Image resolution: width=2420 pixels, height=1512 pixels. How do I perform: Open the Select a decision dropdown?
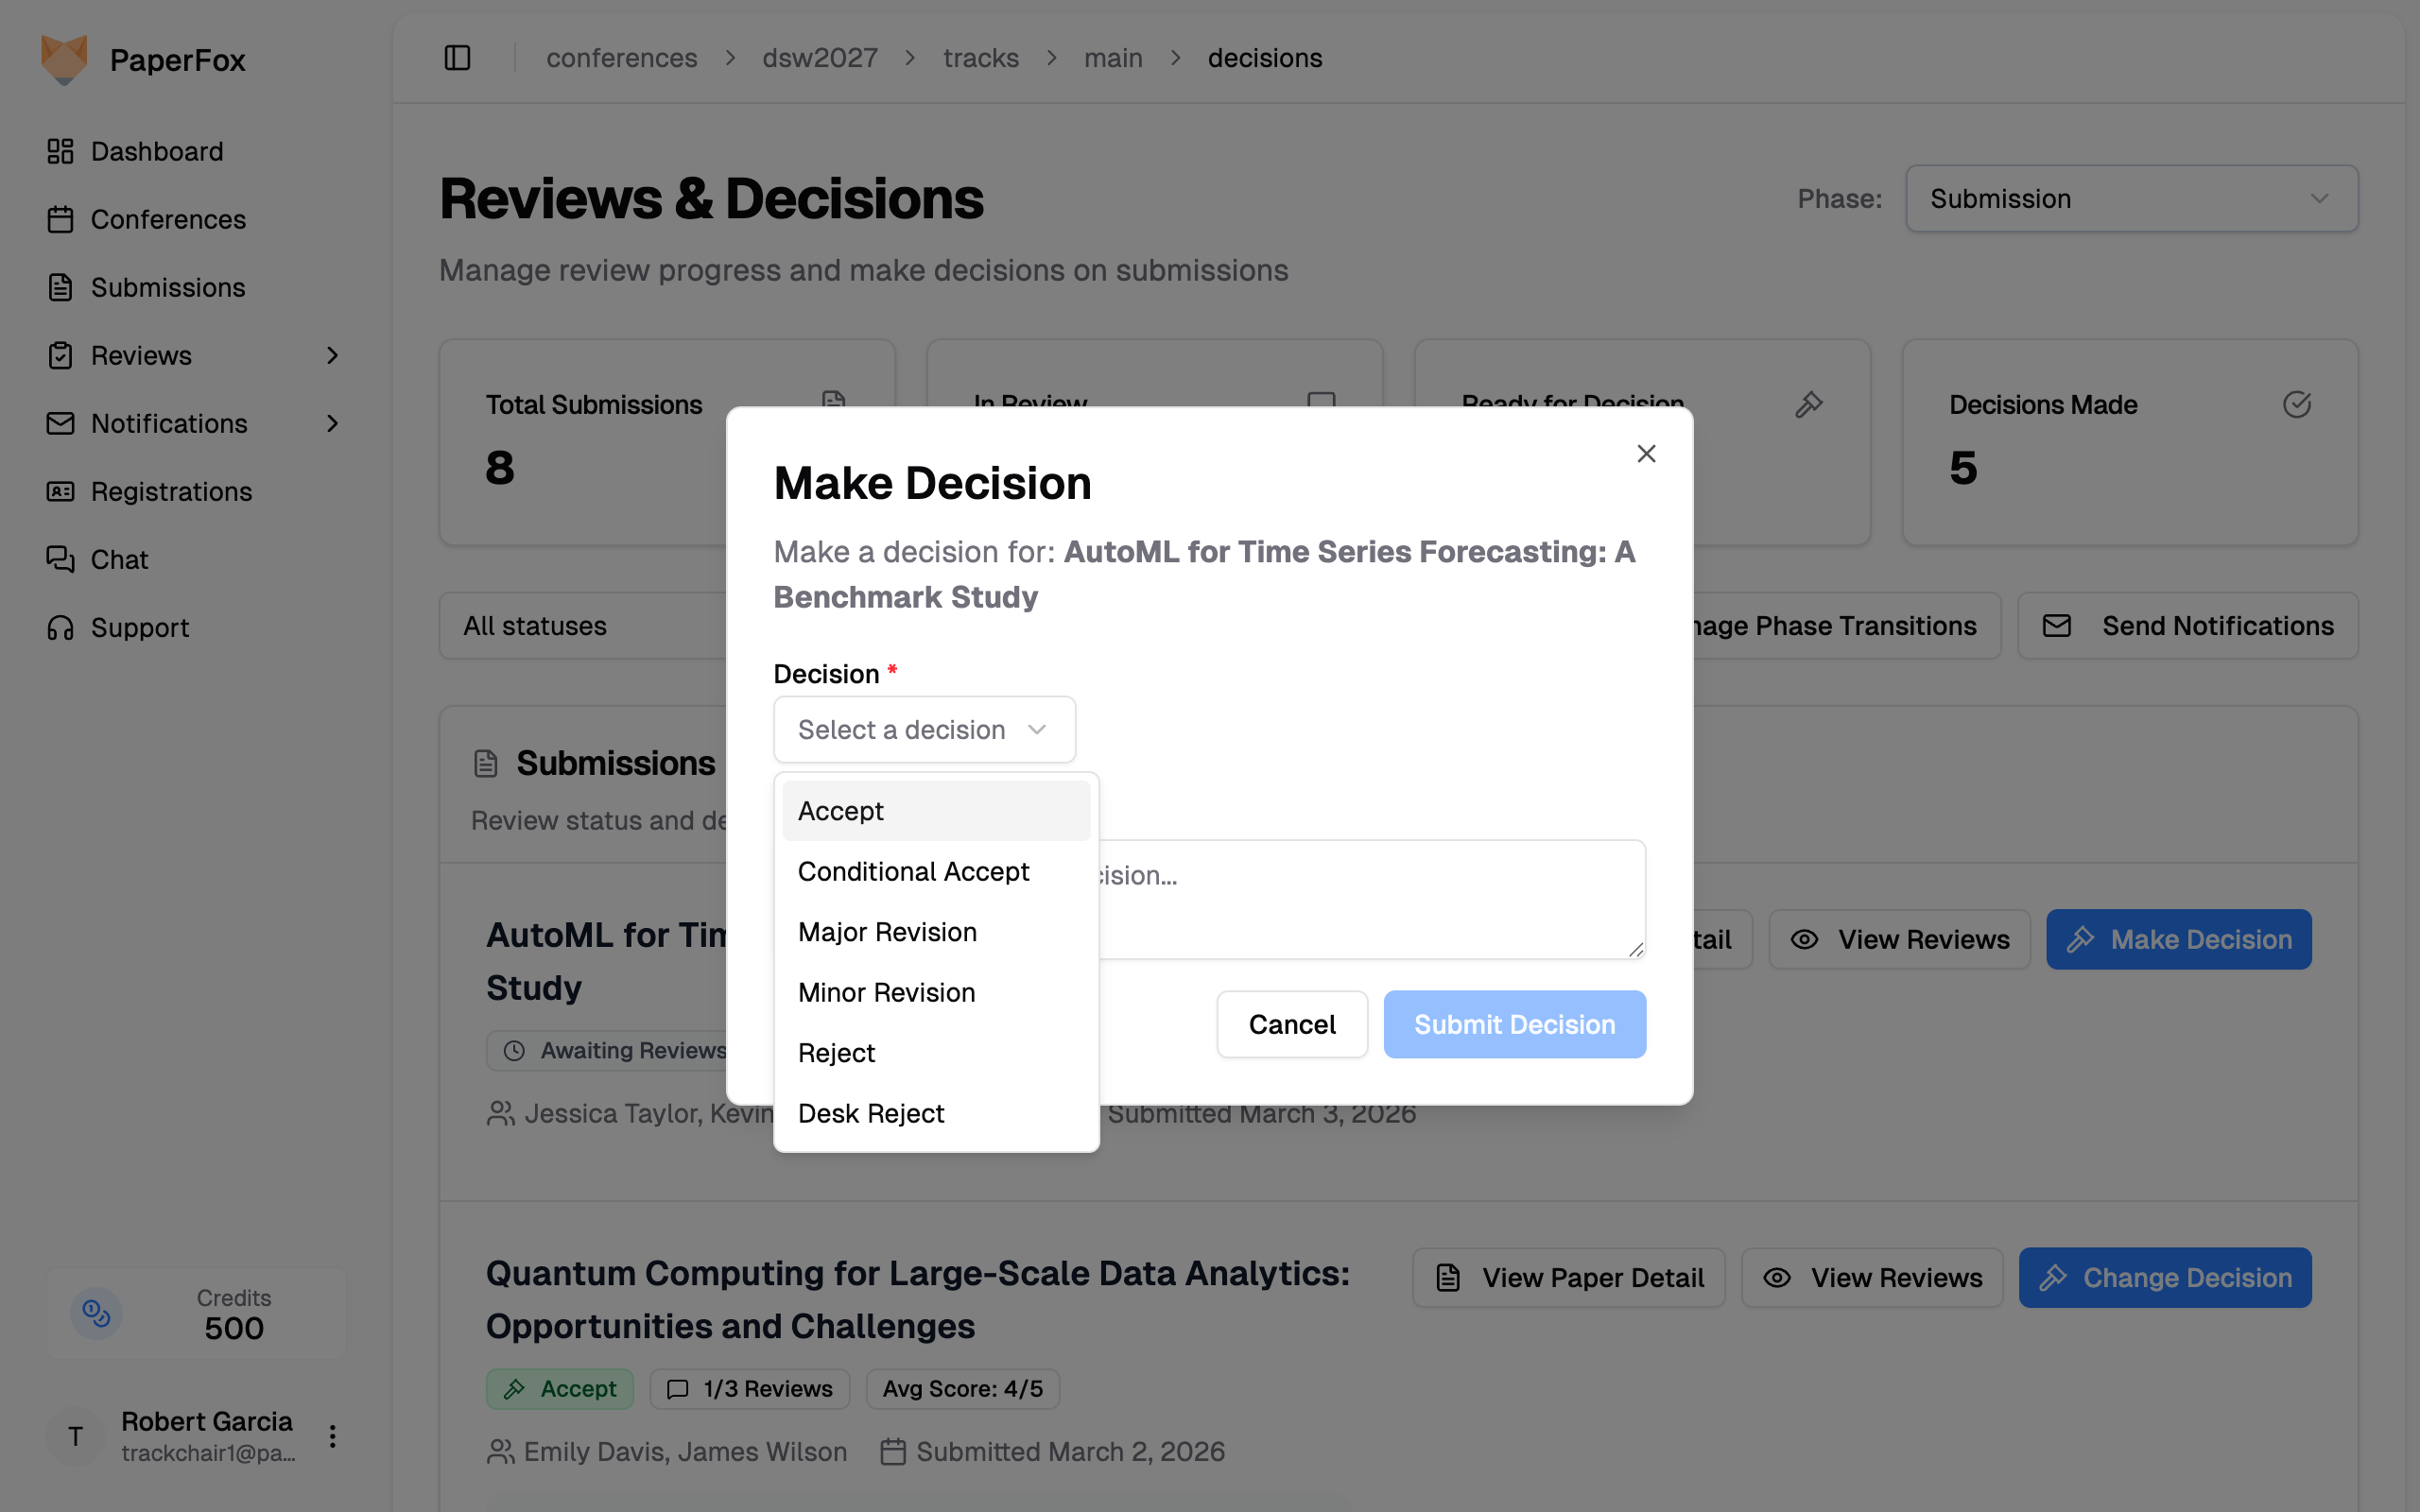coord(924,730)
